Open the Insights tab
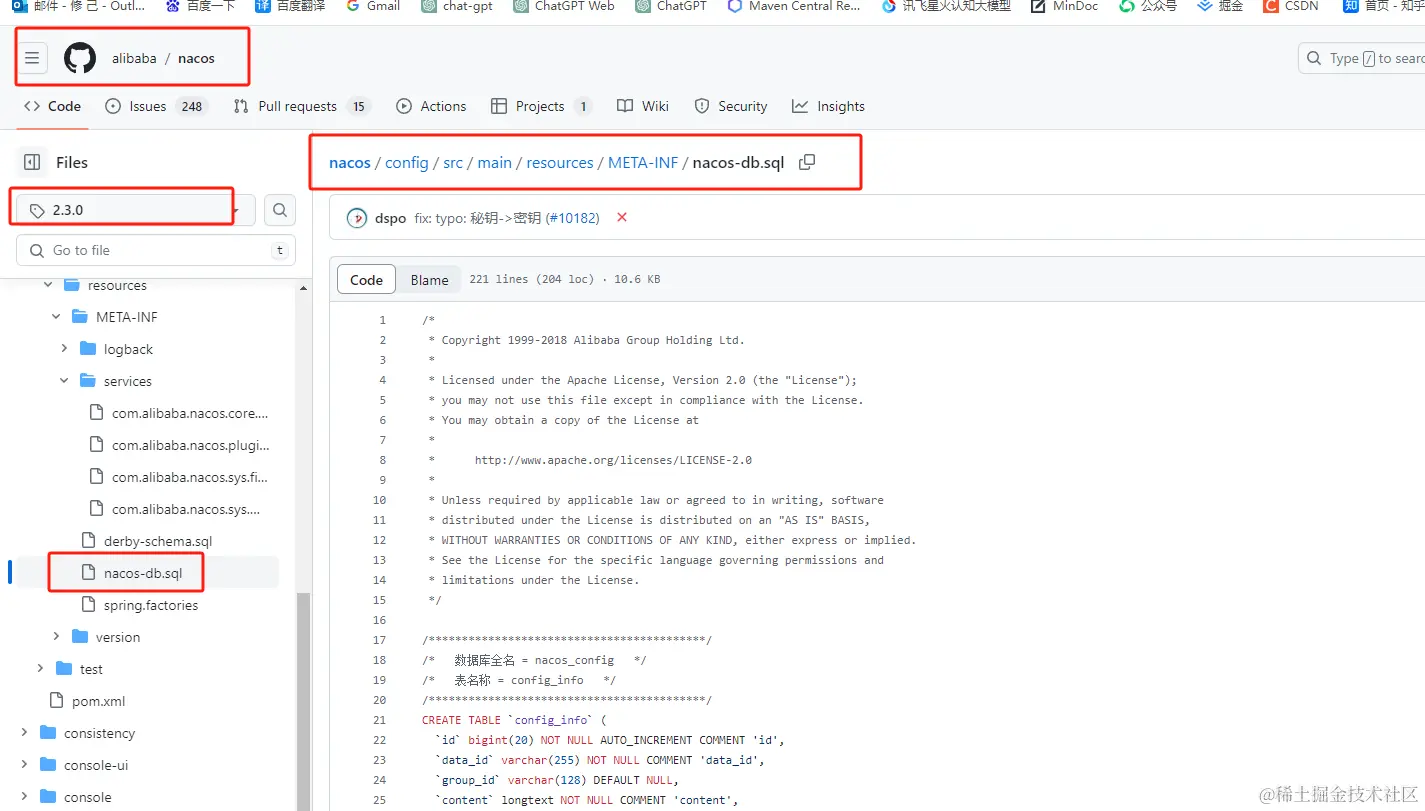The width and height of the screenshot is (1425, 811). coord(828,106)
